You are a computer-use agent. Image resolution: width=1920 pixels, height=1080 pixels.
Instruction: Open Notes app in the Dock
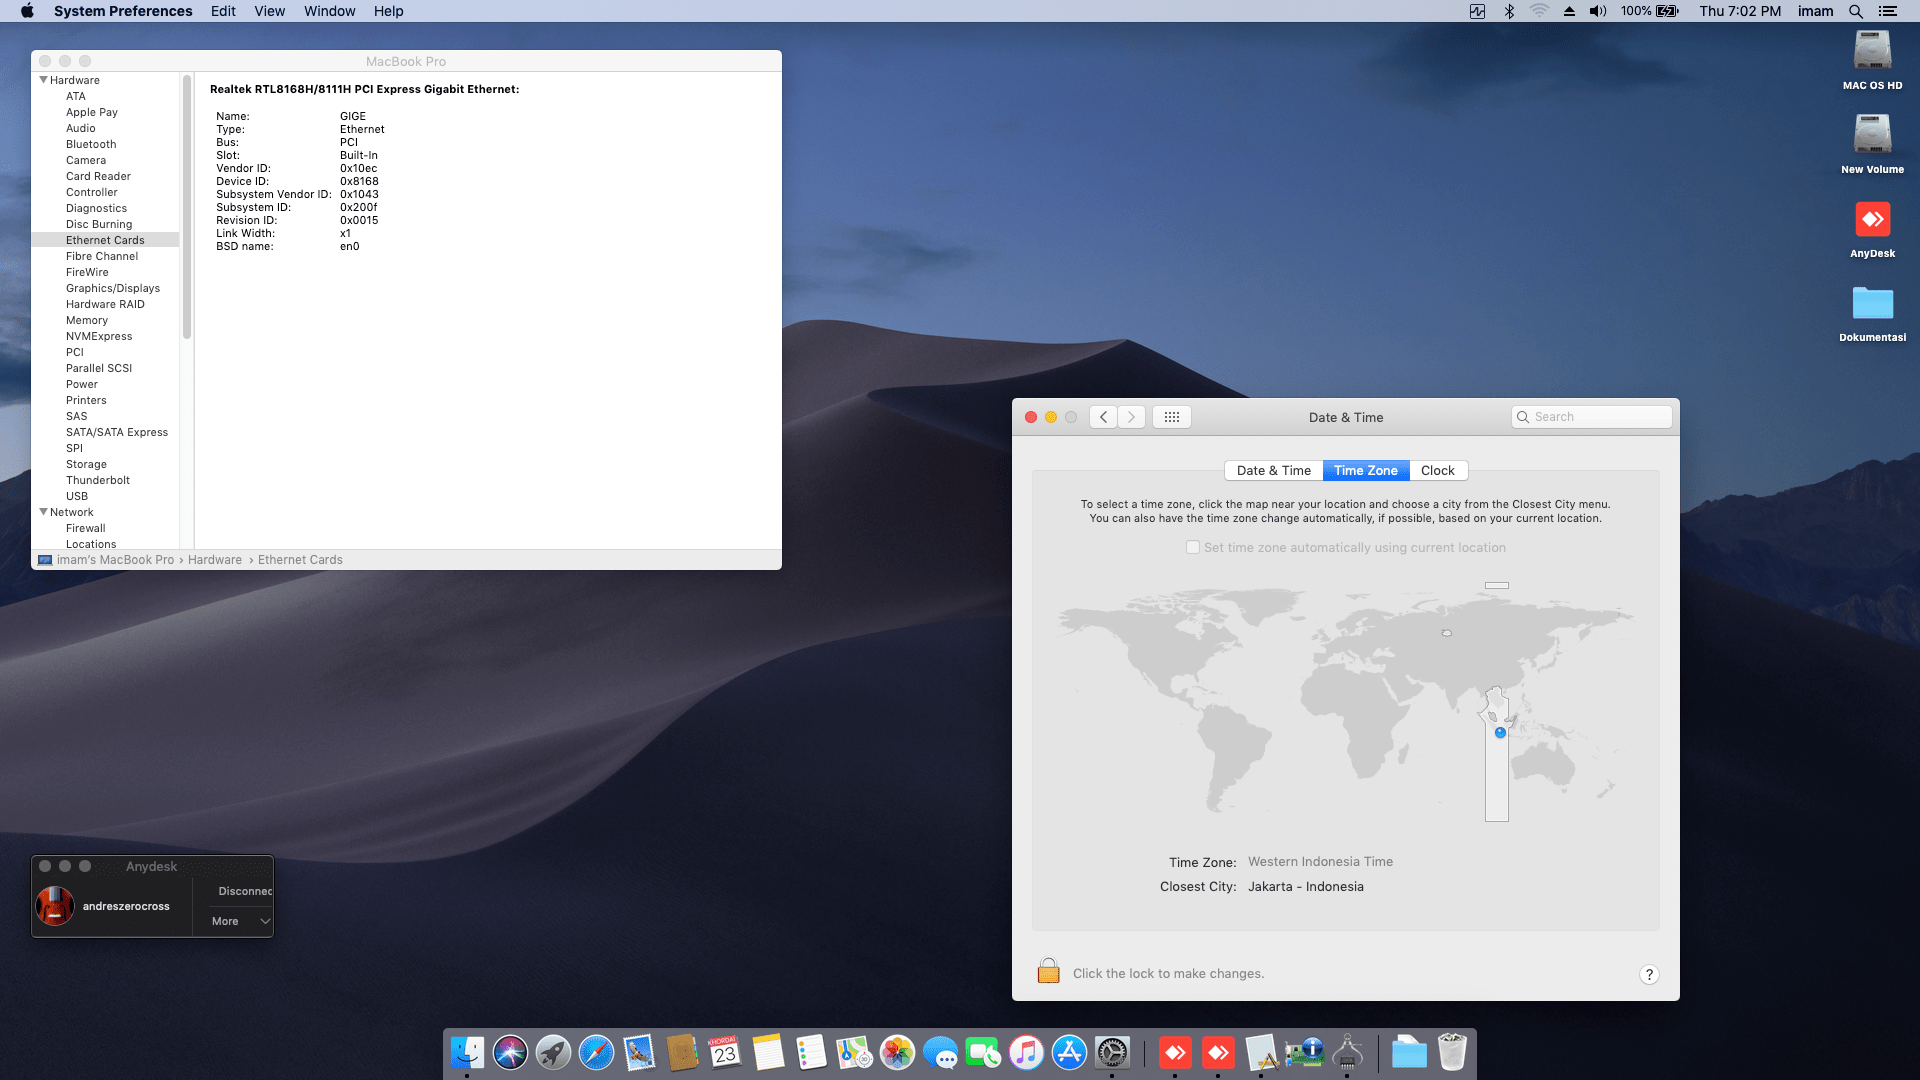(x=768, y=1052)
